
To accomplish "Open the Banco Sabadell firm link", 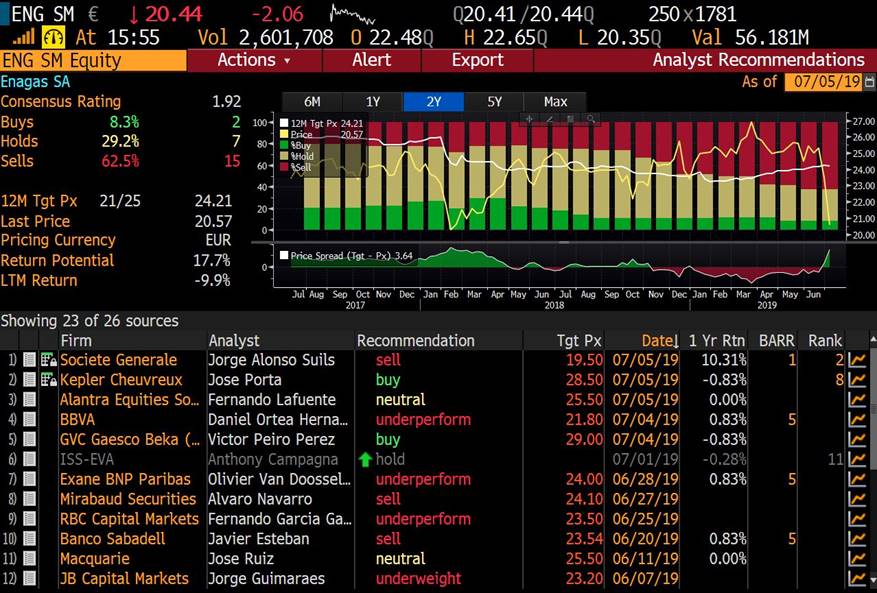I will [x=112, y=539].
